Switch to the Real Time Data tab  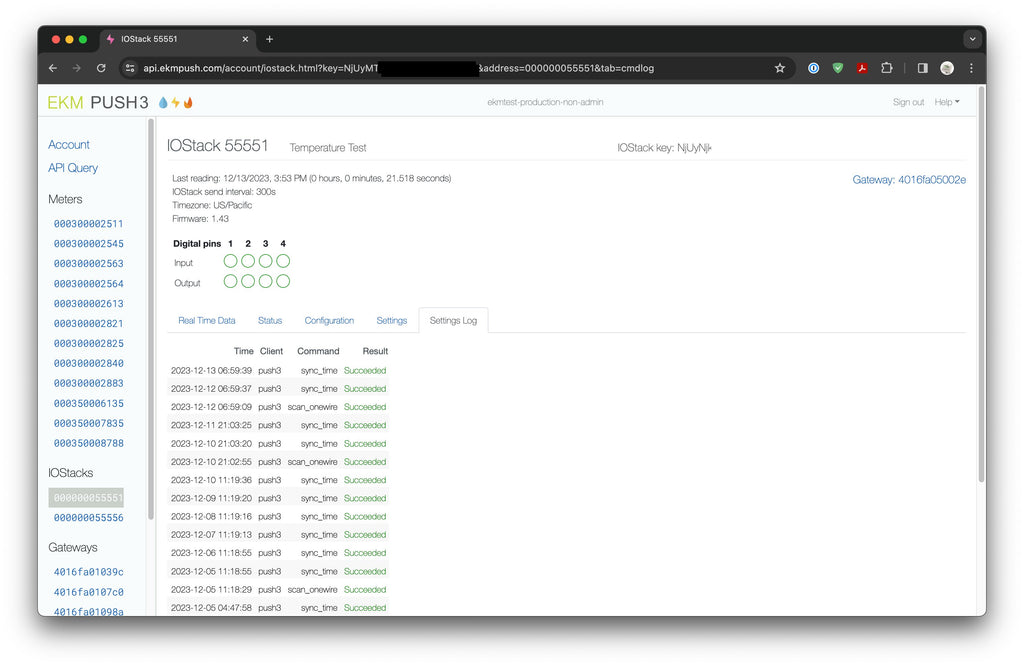[207, 321]
